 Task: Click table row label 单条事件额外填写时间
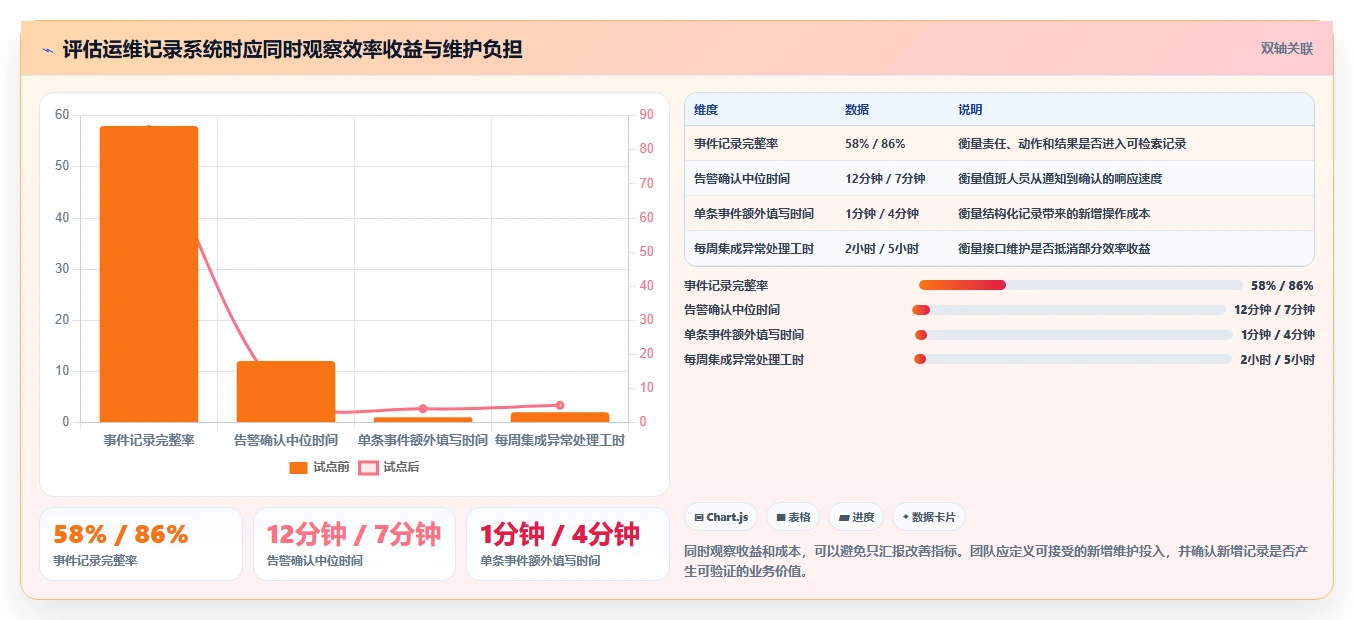point(754,214)
